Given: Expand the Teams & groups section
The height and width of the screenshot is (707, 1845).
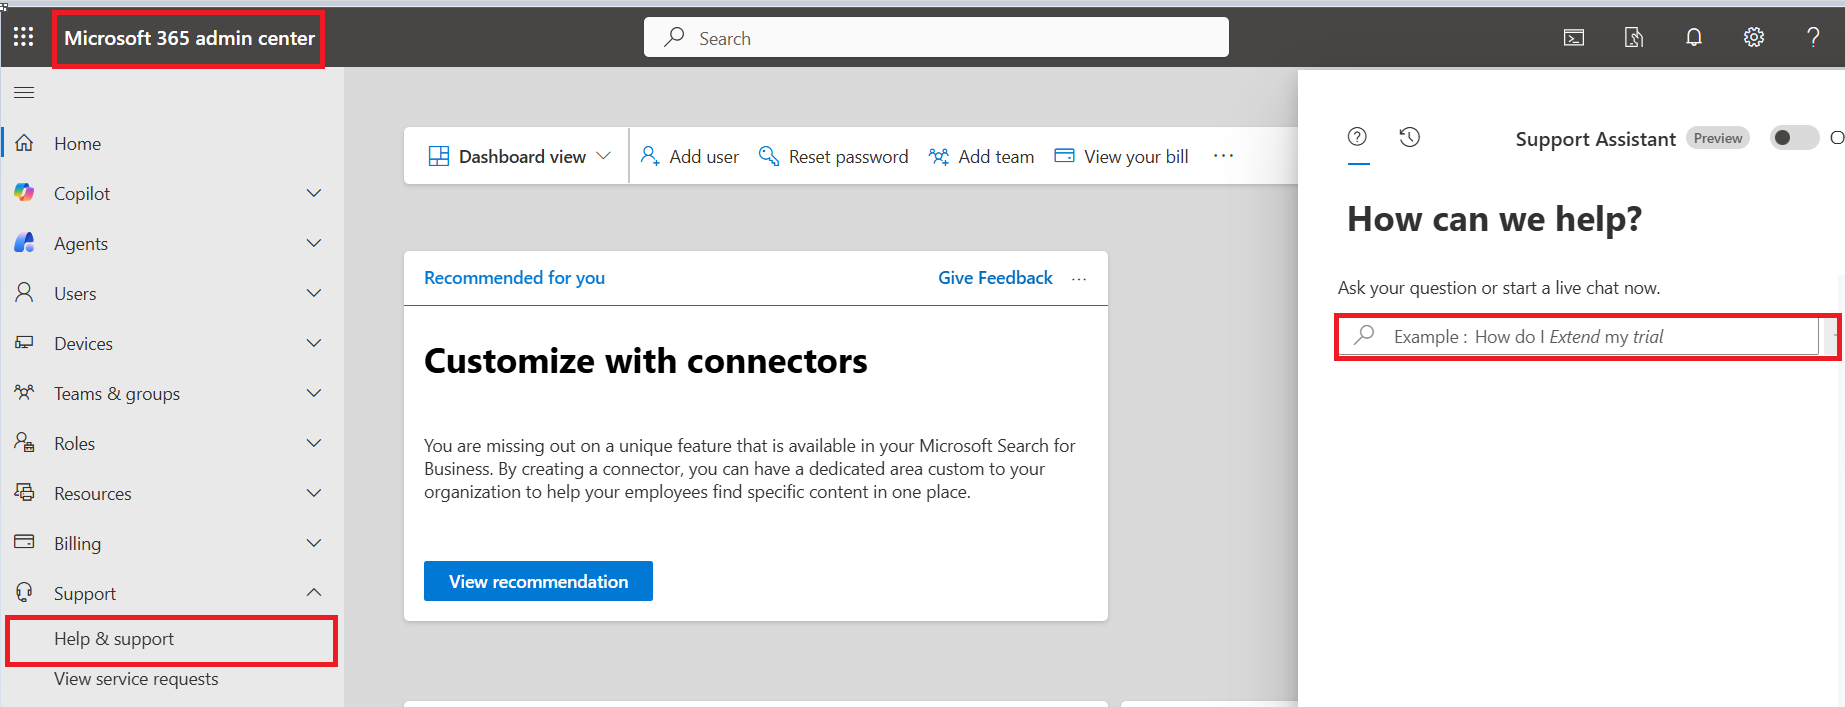Looking at the screenshot, I should pyautogui.click(x=314, y=393).
